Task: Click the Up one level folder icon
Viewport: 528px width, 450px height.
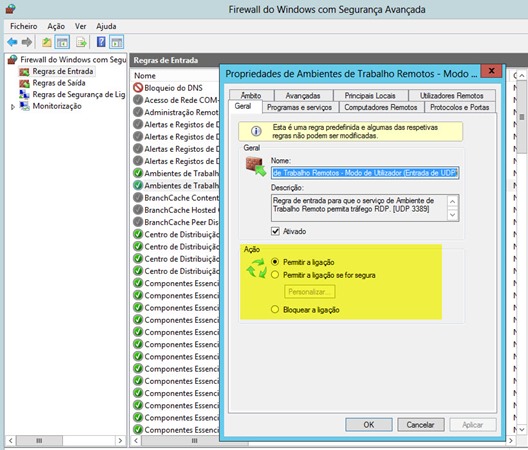Action: [x=46, y=42]
